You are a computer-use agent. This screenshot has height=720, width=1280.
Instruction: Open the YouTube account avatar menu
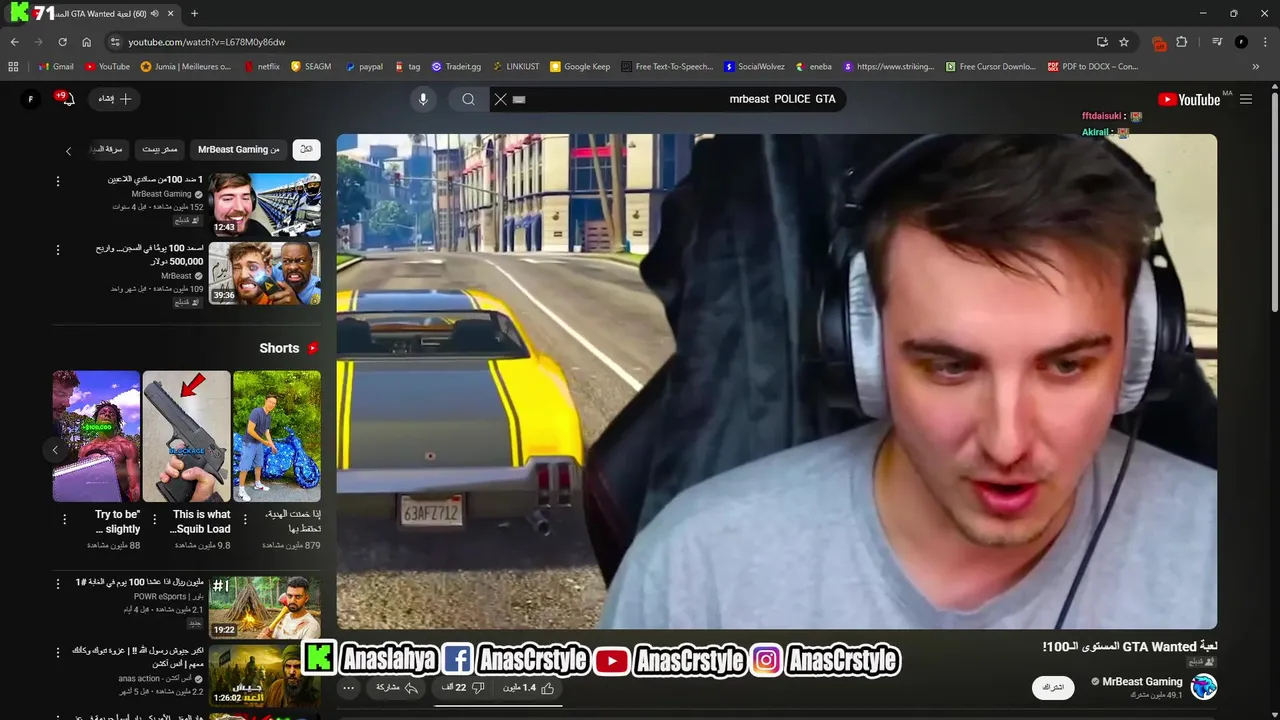(x=30, y=99)
